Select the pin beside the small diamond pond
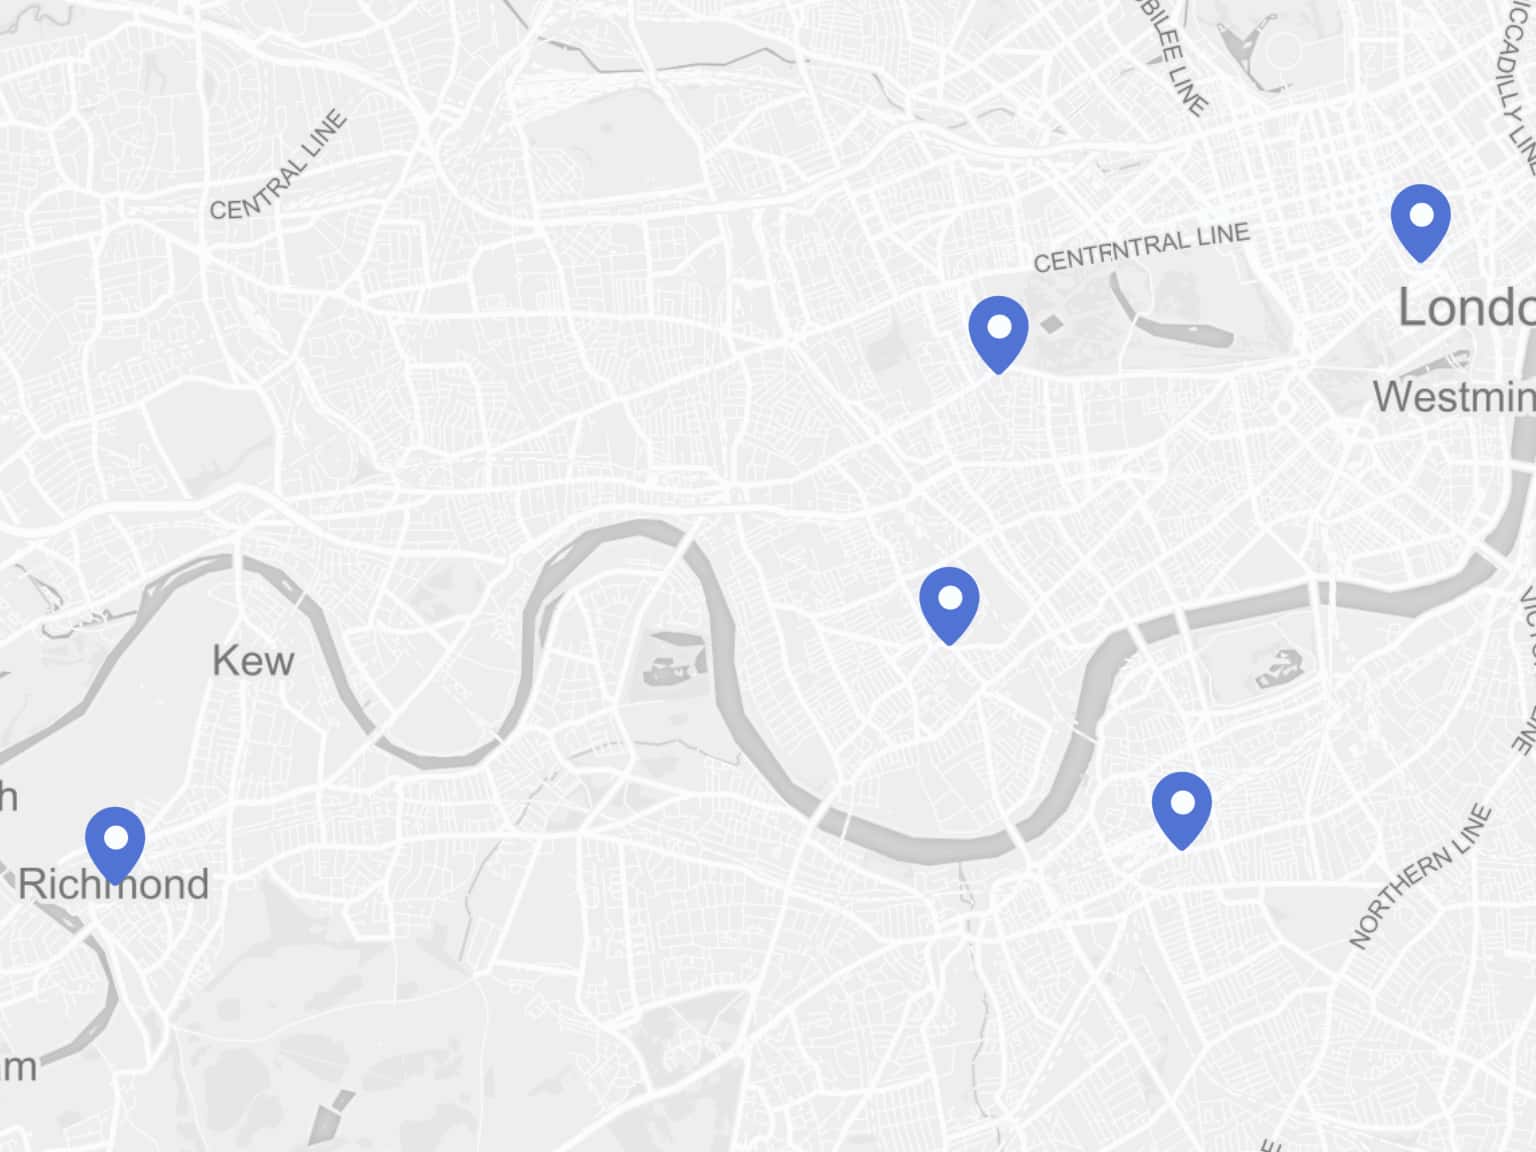The height and width of the screenshot is (1152, 1536). (x=998, y=334)
